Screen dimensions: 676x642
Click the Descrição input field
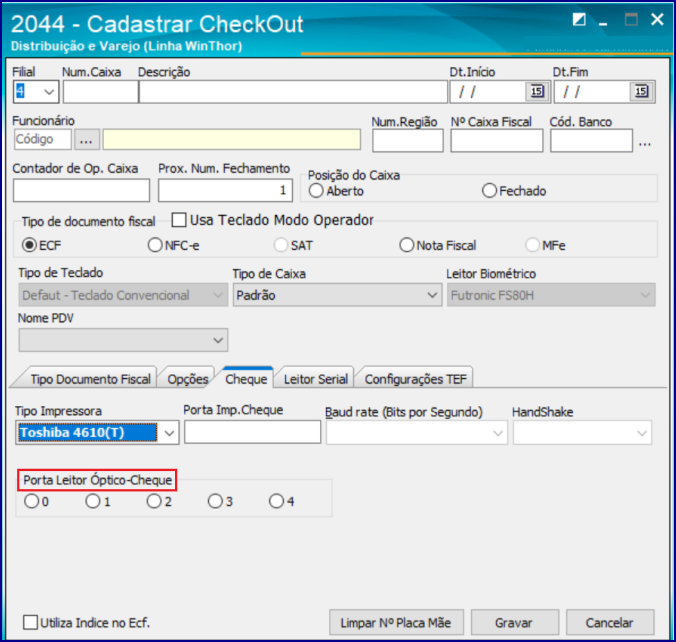tap(293, 92)
